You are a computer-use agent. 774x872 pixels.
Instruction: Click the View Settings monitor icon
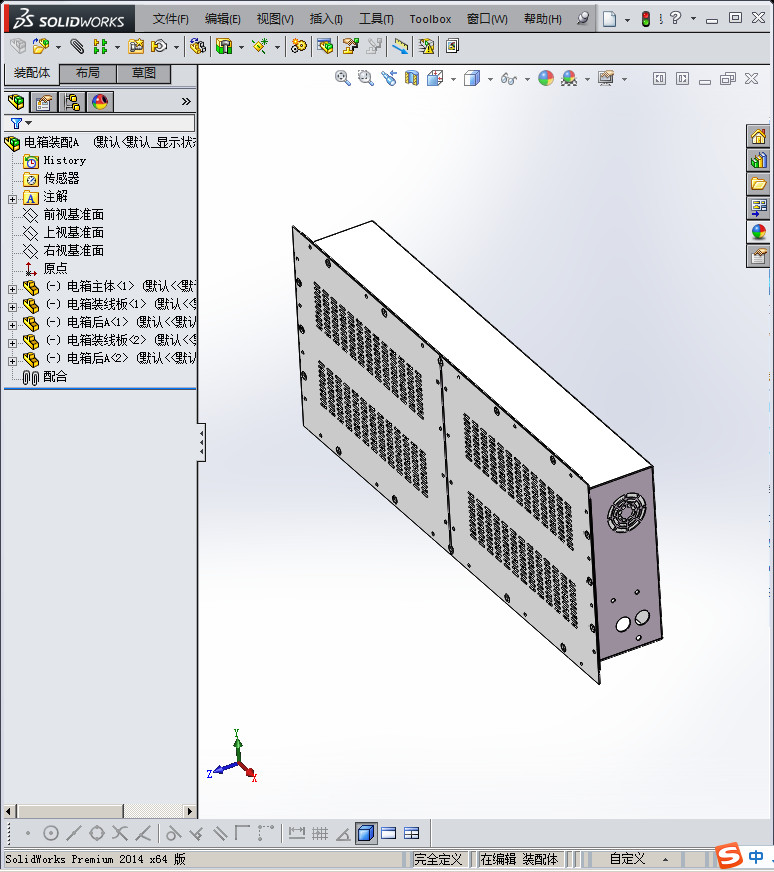606,78
